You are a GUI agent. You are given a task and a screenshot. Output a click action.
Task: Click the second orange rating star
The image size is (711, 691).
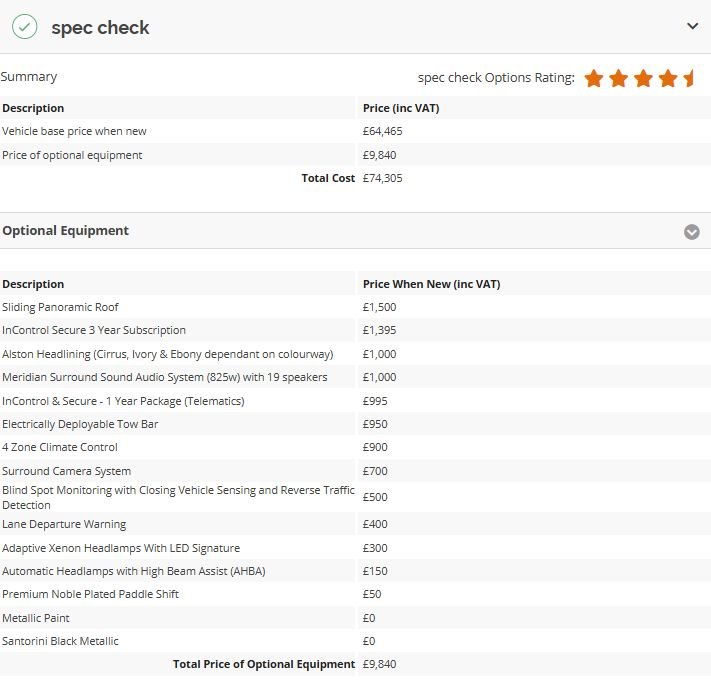point(619,78)
